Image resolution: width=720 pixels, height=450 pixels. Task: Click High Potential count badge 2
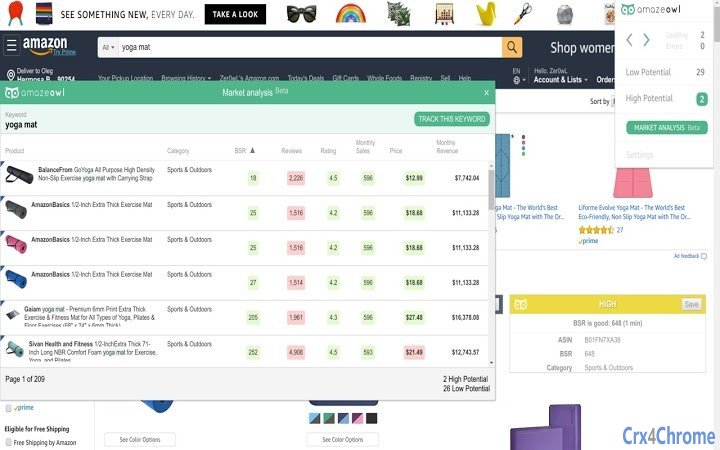pos(702,99)
